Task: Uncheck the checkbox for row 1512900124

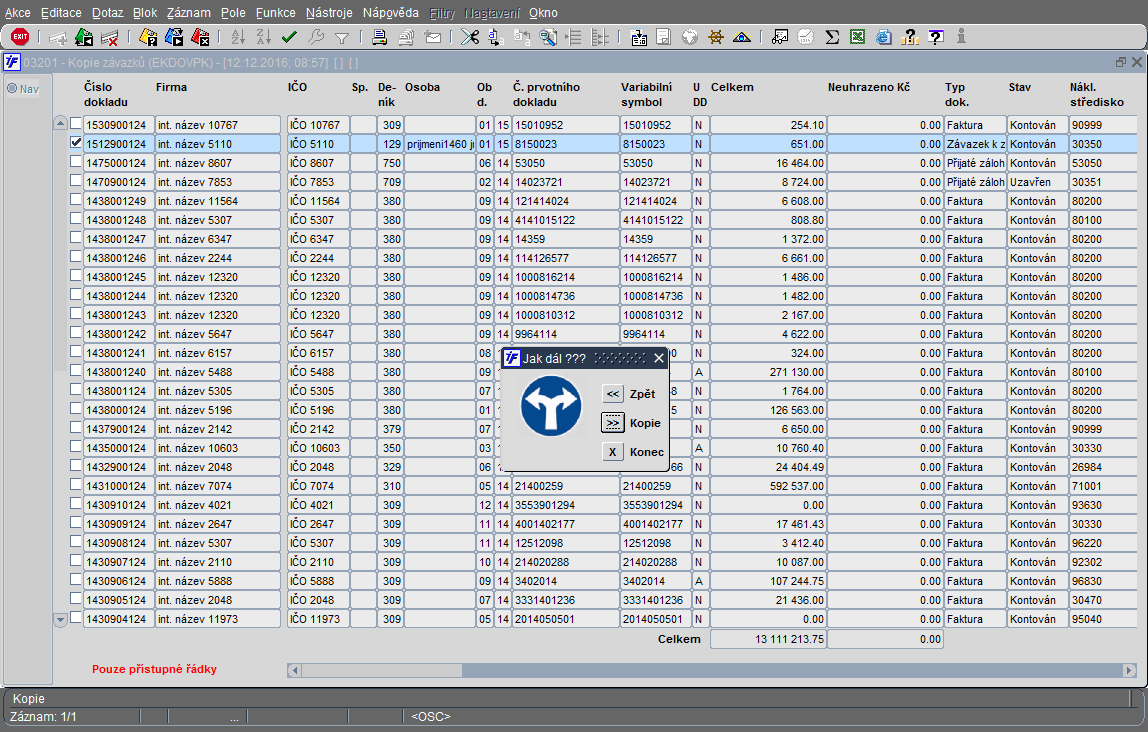Action: 76,143
